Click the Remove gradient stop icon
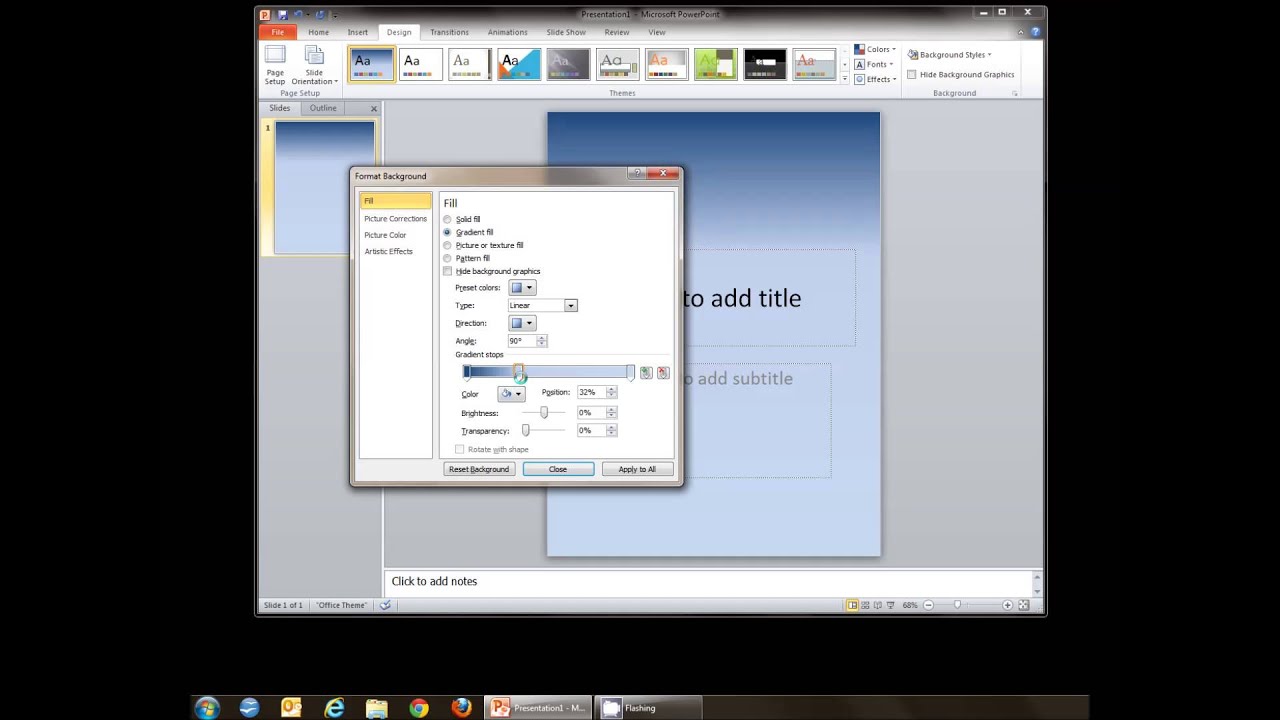 pyautogui.click(x=662, y=373)
